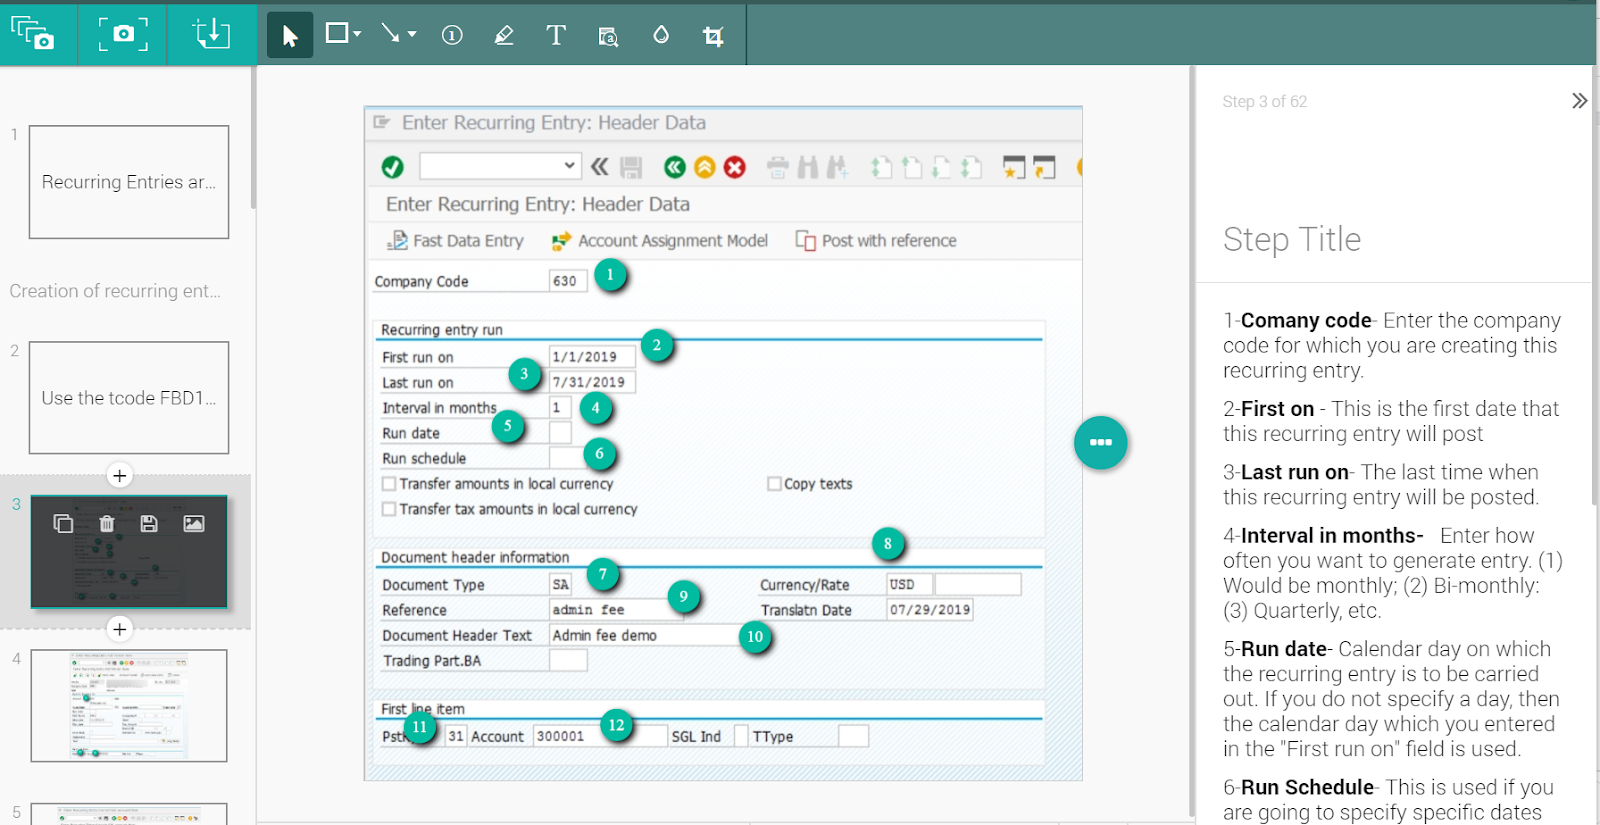Click the Interval in months field
Image resolution: width=1600 pixels, height=825 pixels.
[x=560, y=408]
